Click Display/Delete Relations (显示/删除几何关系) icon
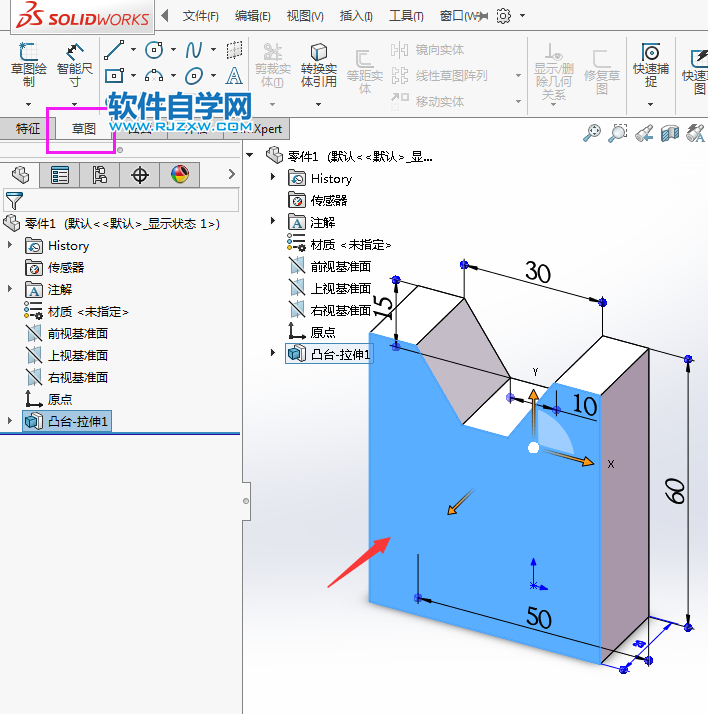The image size is (708, 714). (x=553, y=51)
